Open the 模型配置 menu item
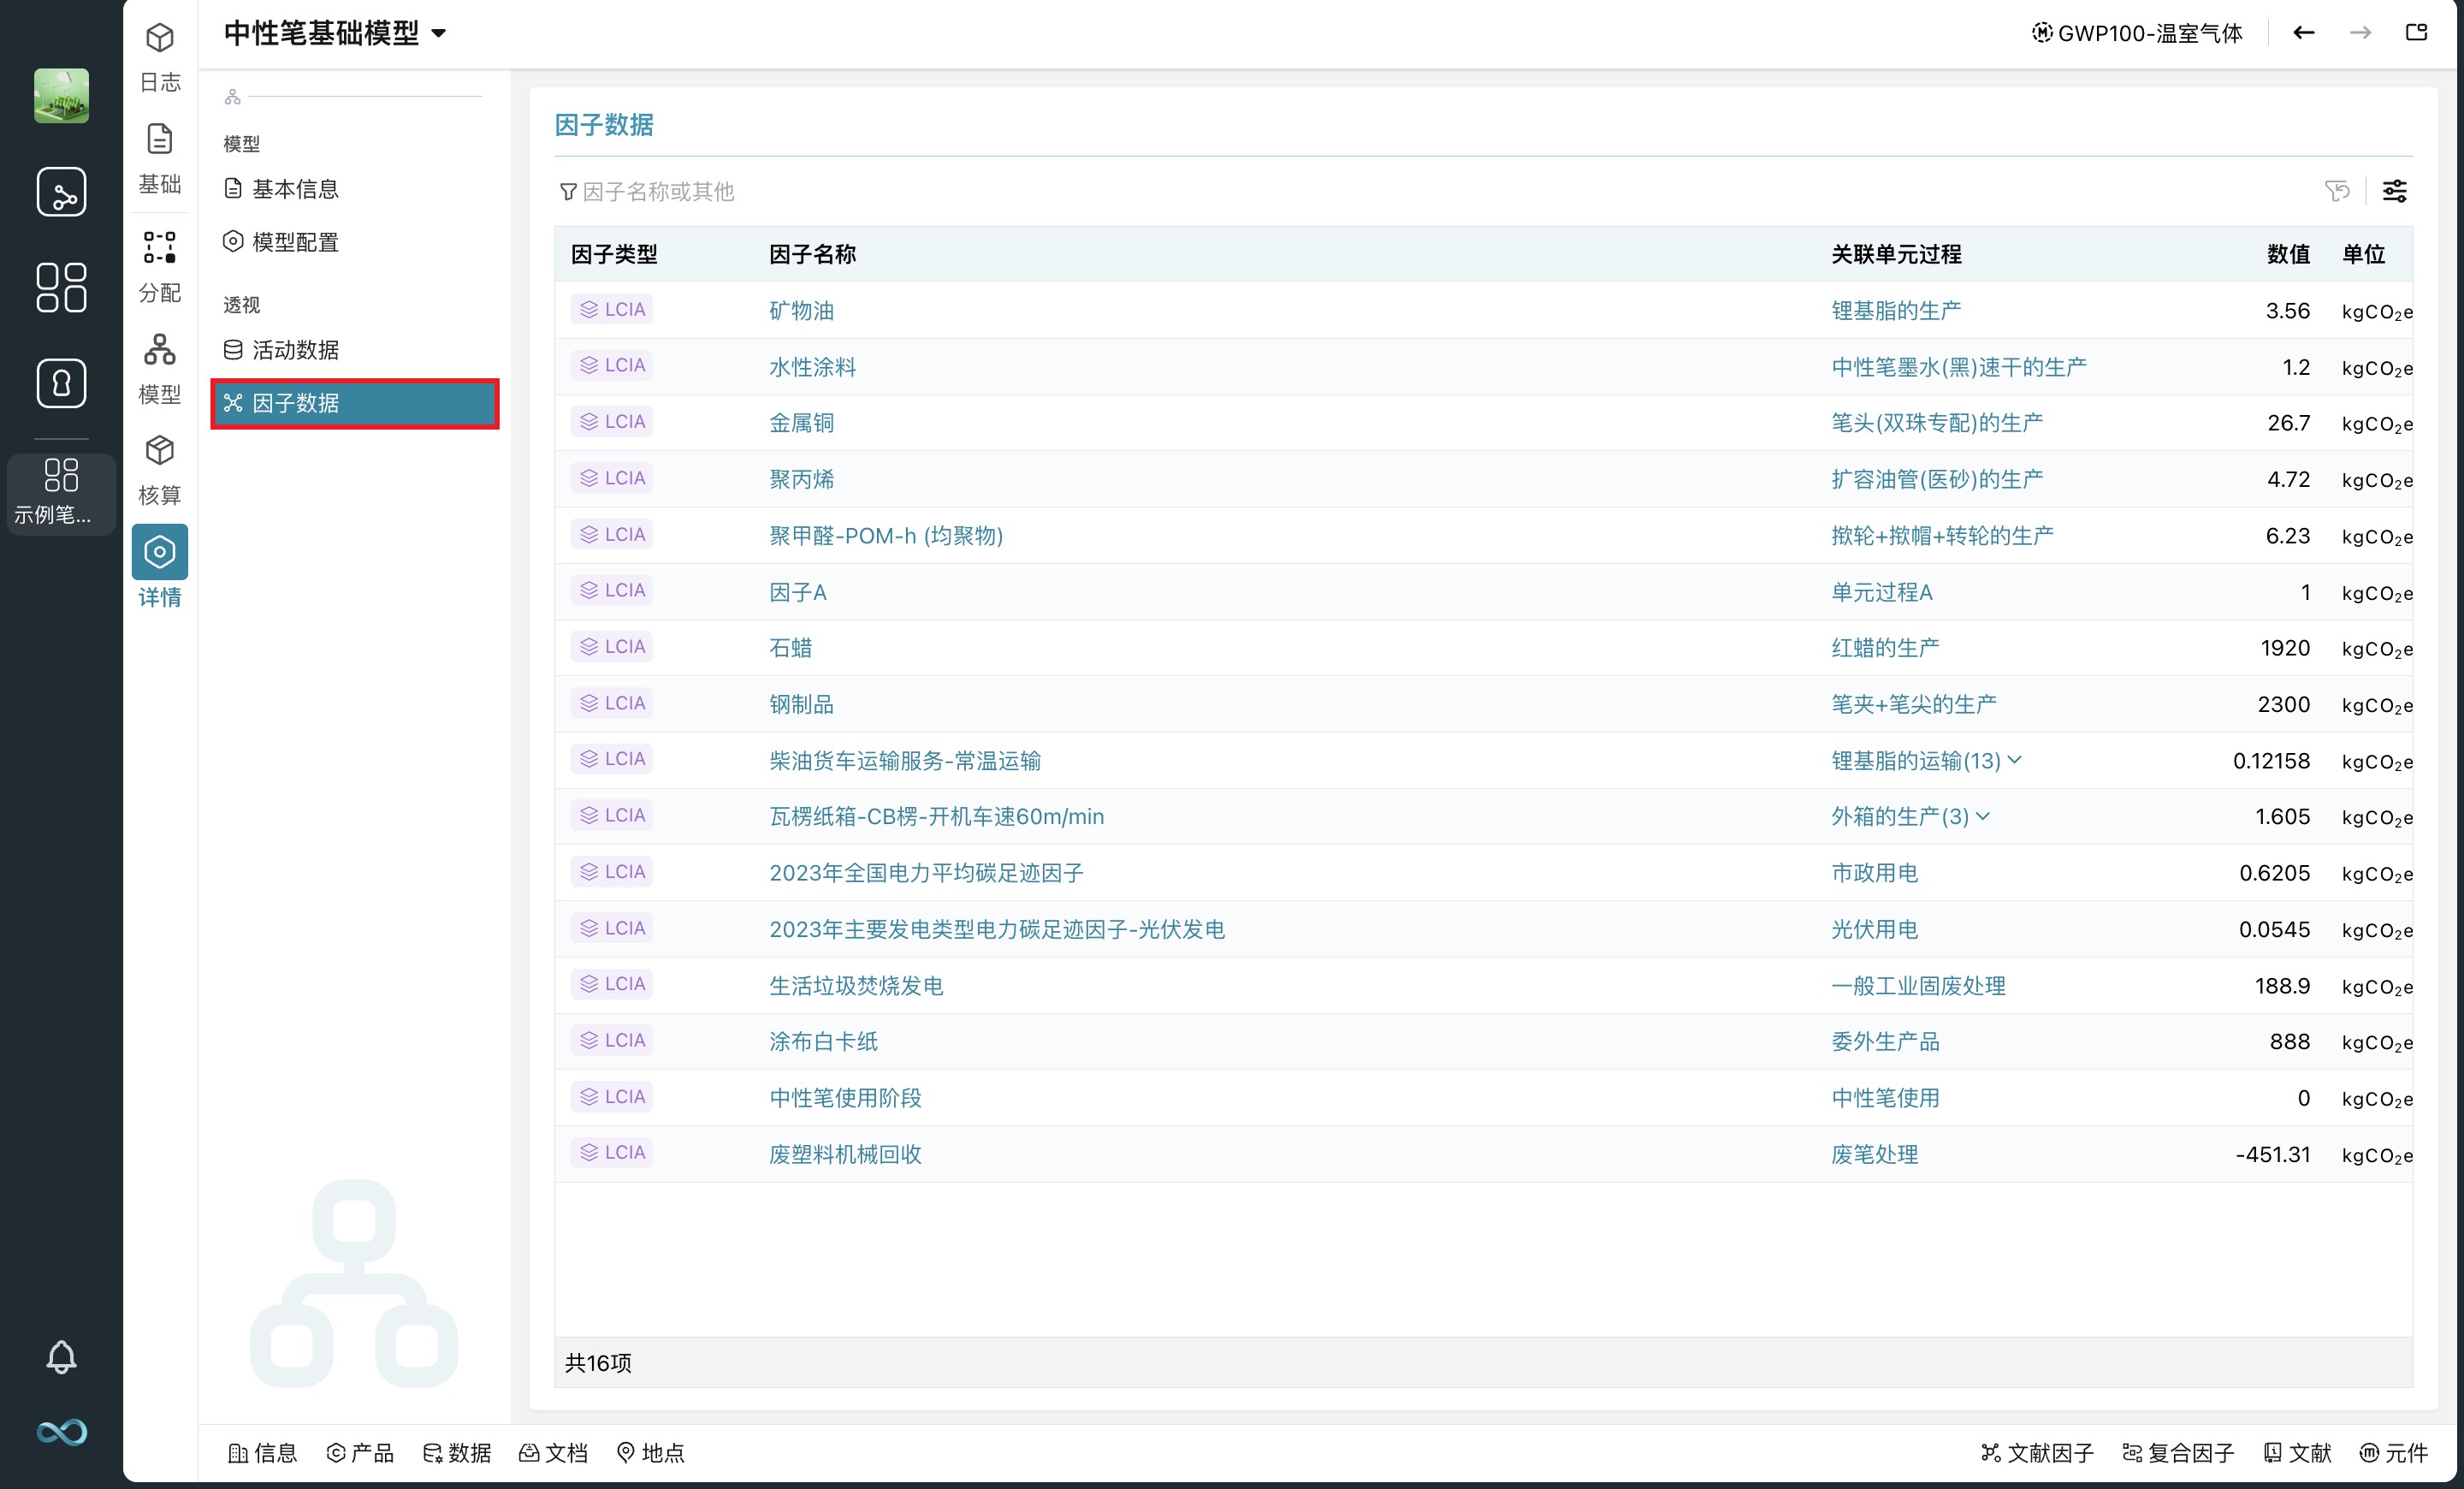Image resolution: width=2464 pixels, height=1489 pixels. (x=295, y=242)
